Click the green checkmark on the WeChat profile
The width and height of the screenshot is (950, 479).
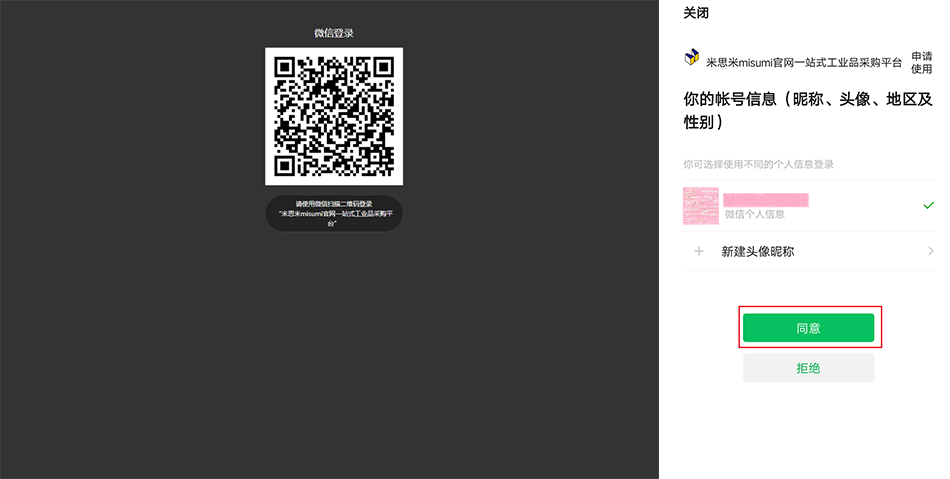(928, 205)
